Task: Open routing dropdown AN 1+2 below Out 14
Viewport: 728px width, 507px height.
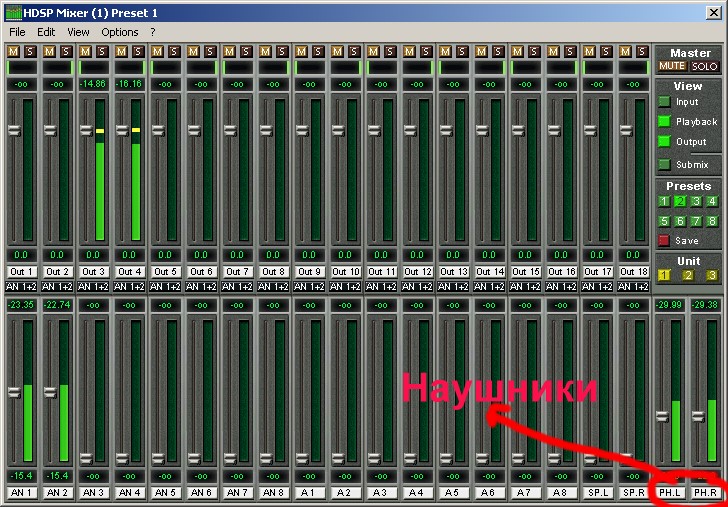Action: tap(489, 287)
